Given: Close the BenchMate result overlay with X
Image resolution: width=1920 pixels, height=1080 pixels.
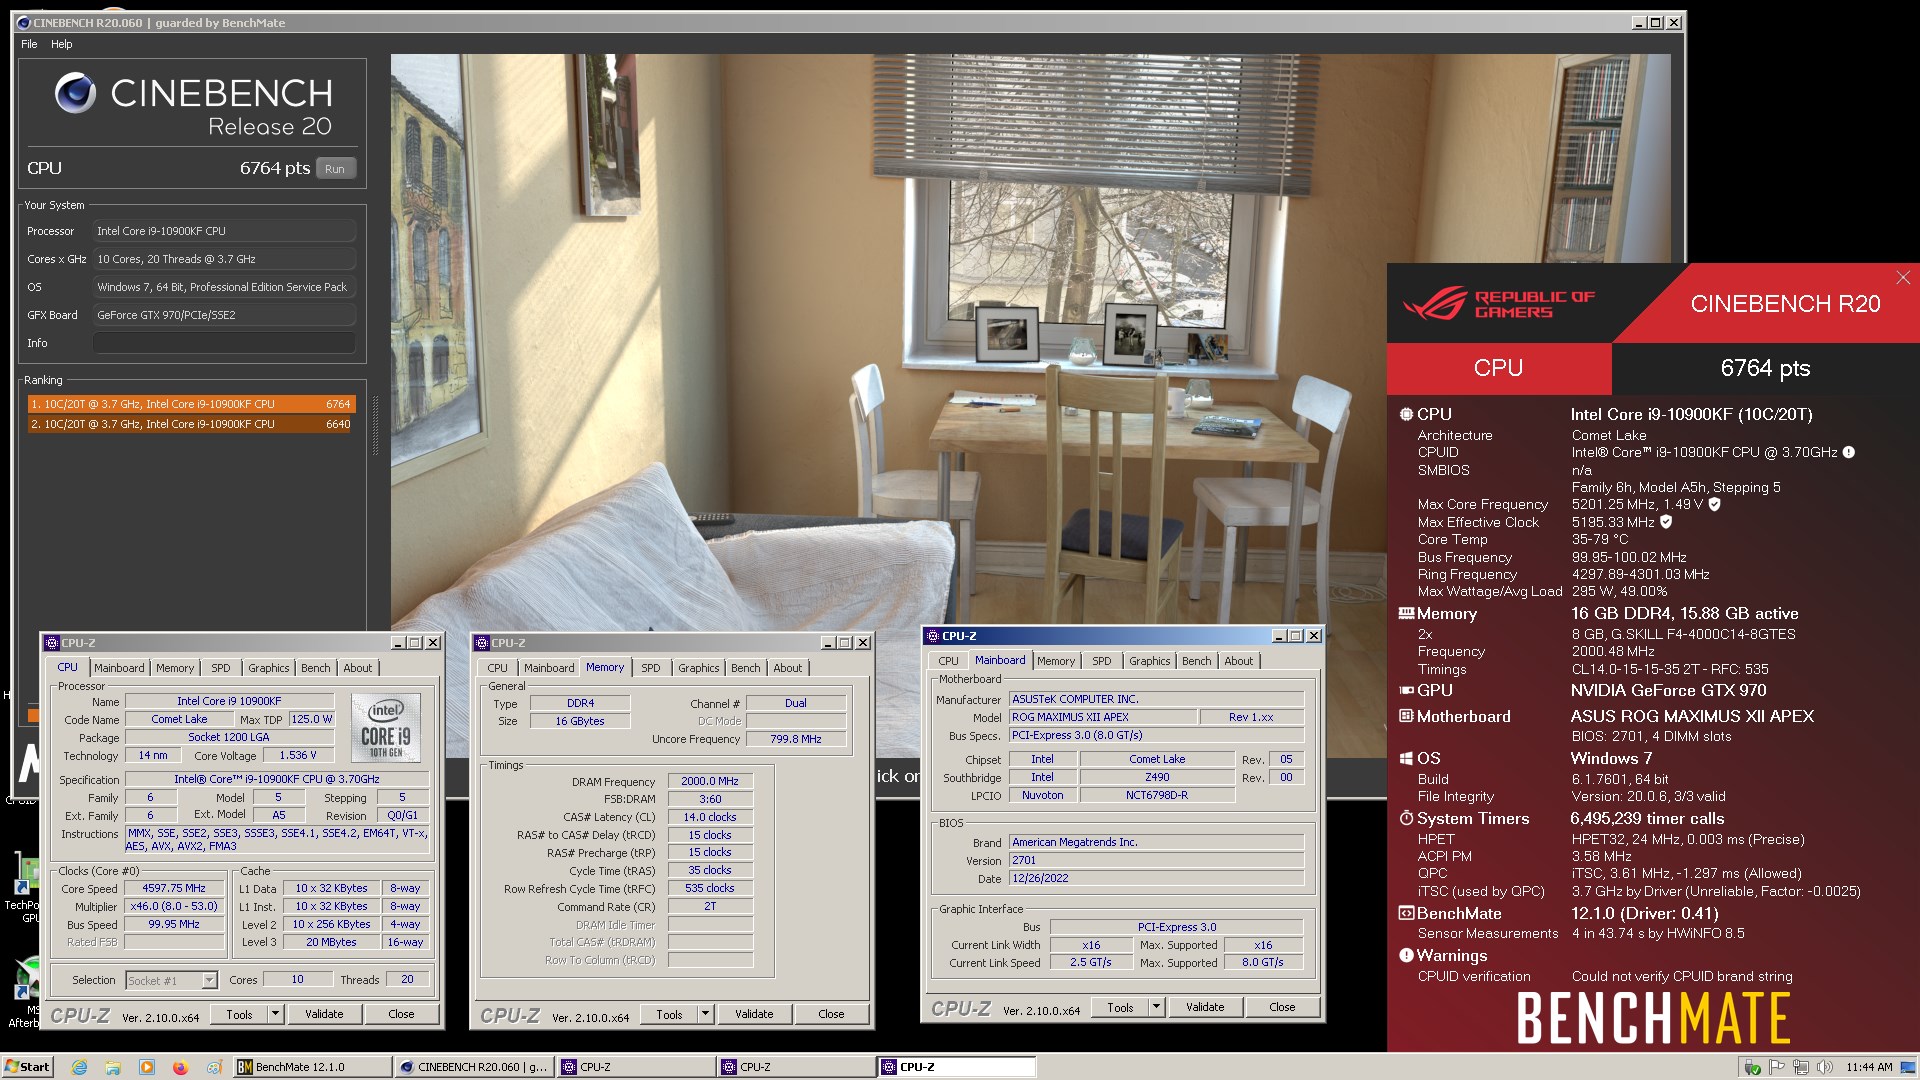Looking at the screenshot, I should pos(1903,277).
